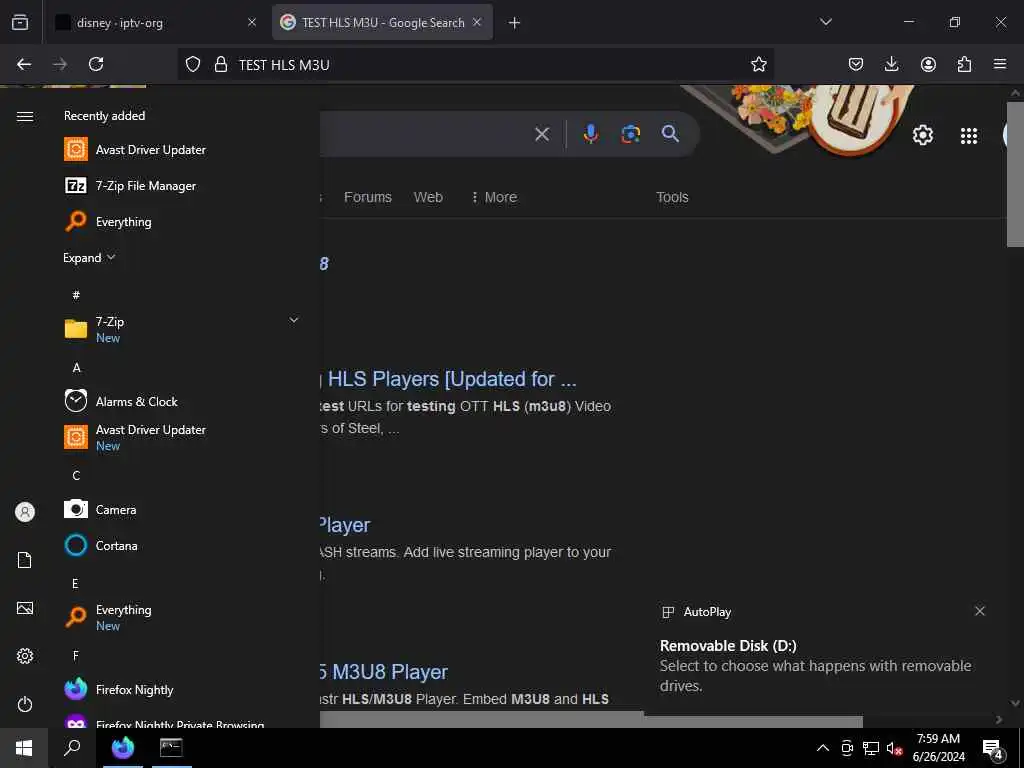Switch to Firefox Nightly in the taskbar

tap(122, 748)
